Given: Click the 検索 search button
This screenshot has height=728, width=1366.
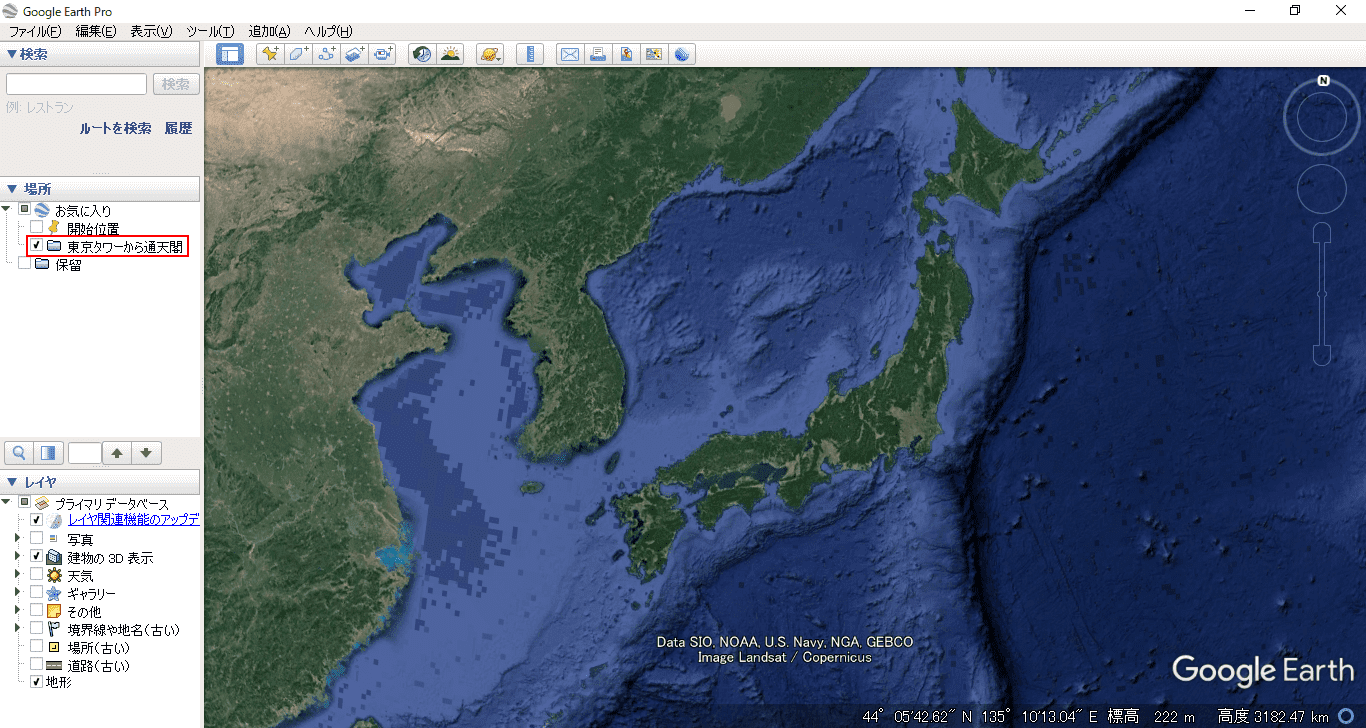Looking at the screenshot, I should [176, 85].
